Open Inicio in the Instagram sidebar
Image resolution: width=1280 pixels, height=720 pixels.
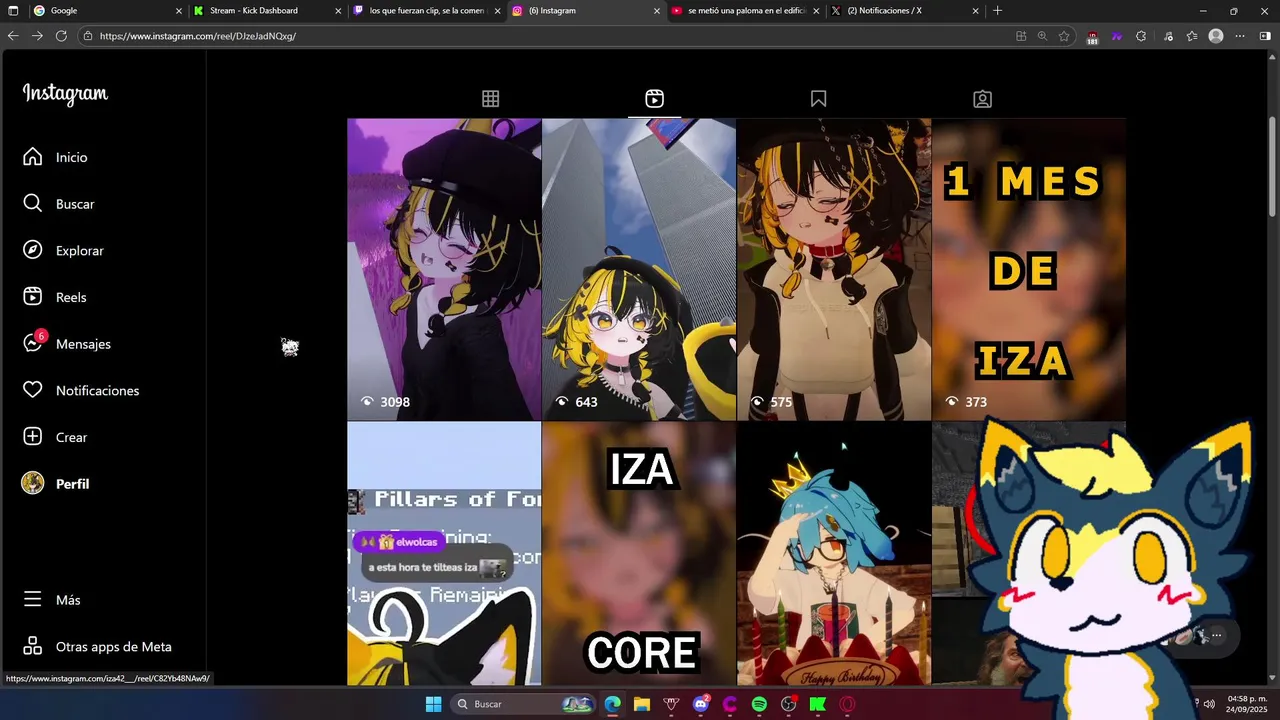55,157
